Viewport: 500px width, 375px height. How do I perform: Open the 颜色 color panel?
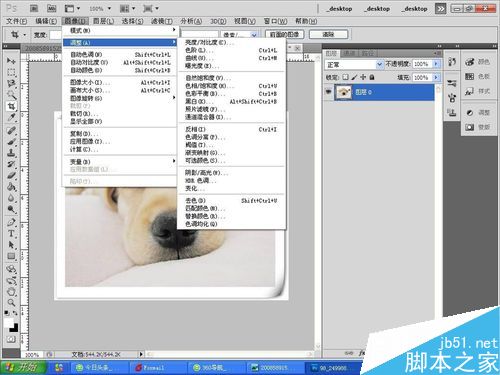pyautogui.click(x=478, y=62)
